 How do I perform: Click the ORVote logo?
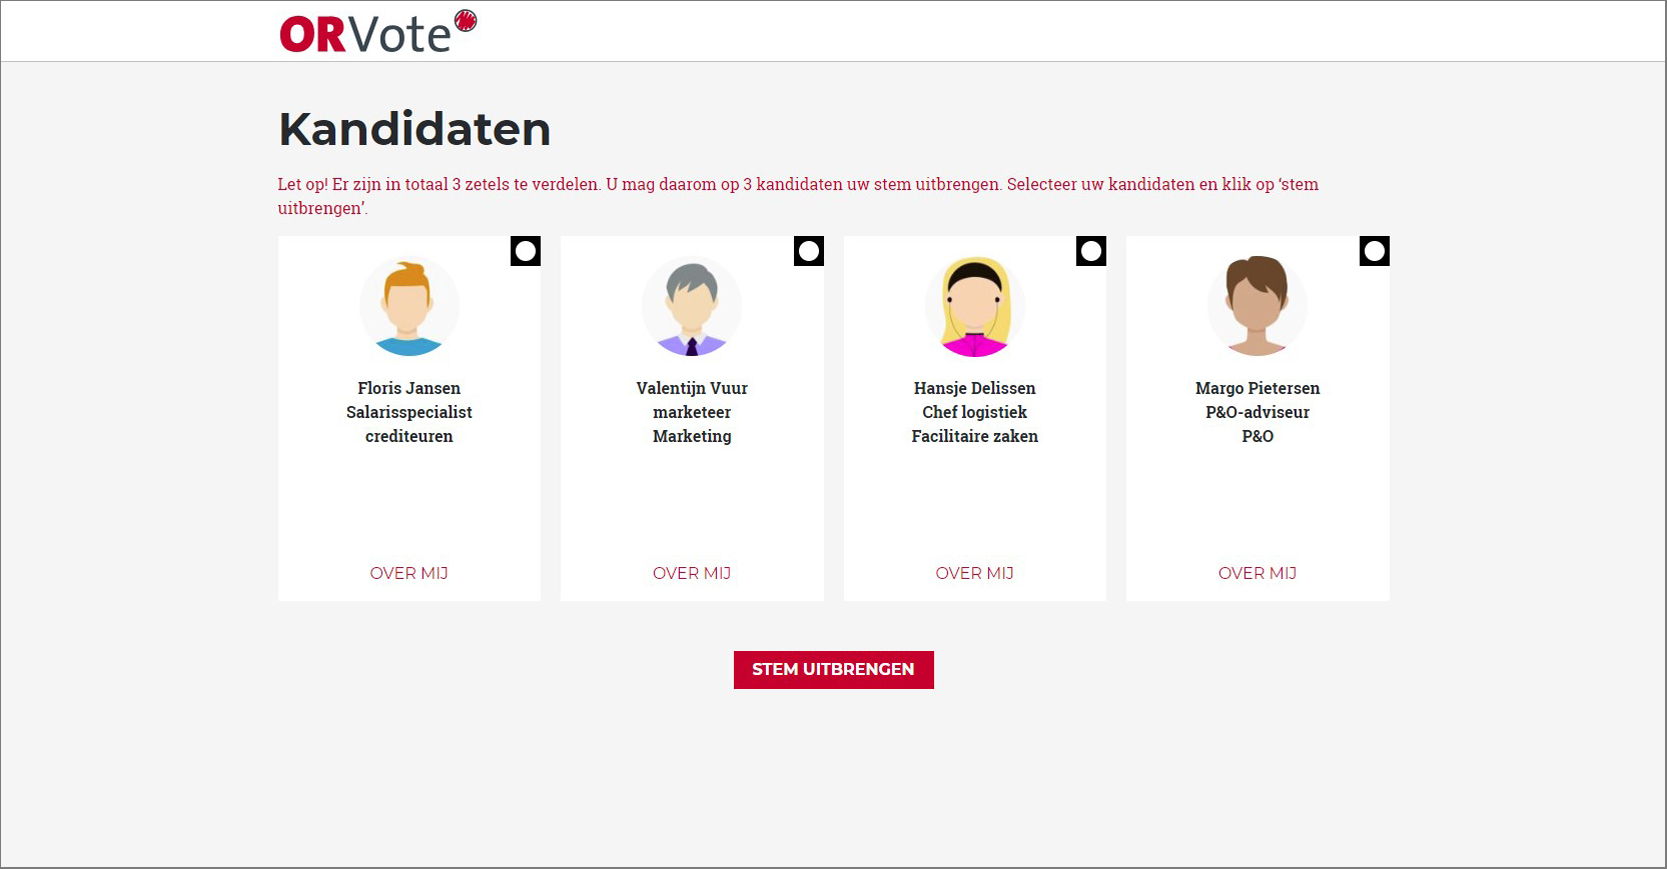pyautogui.click(x=377, y=32)
